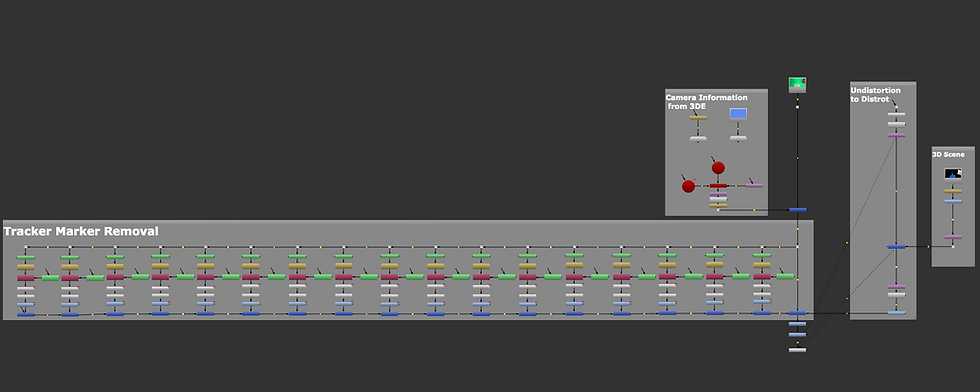Select the thumbnail node in 3D Scene backdrop
This screenshot has width=980, height=392.
point(952,173)
